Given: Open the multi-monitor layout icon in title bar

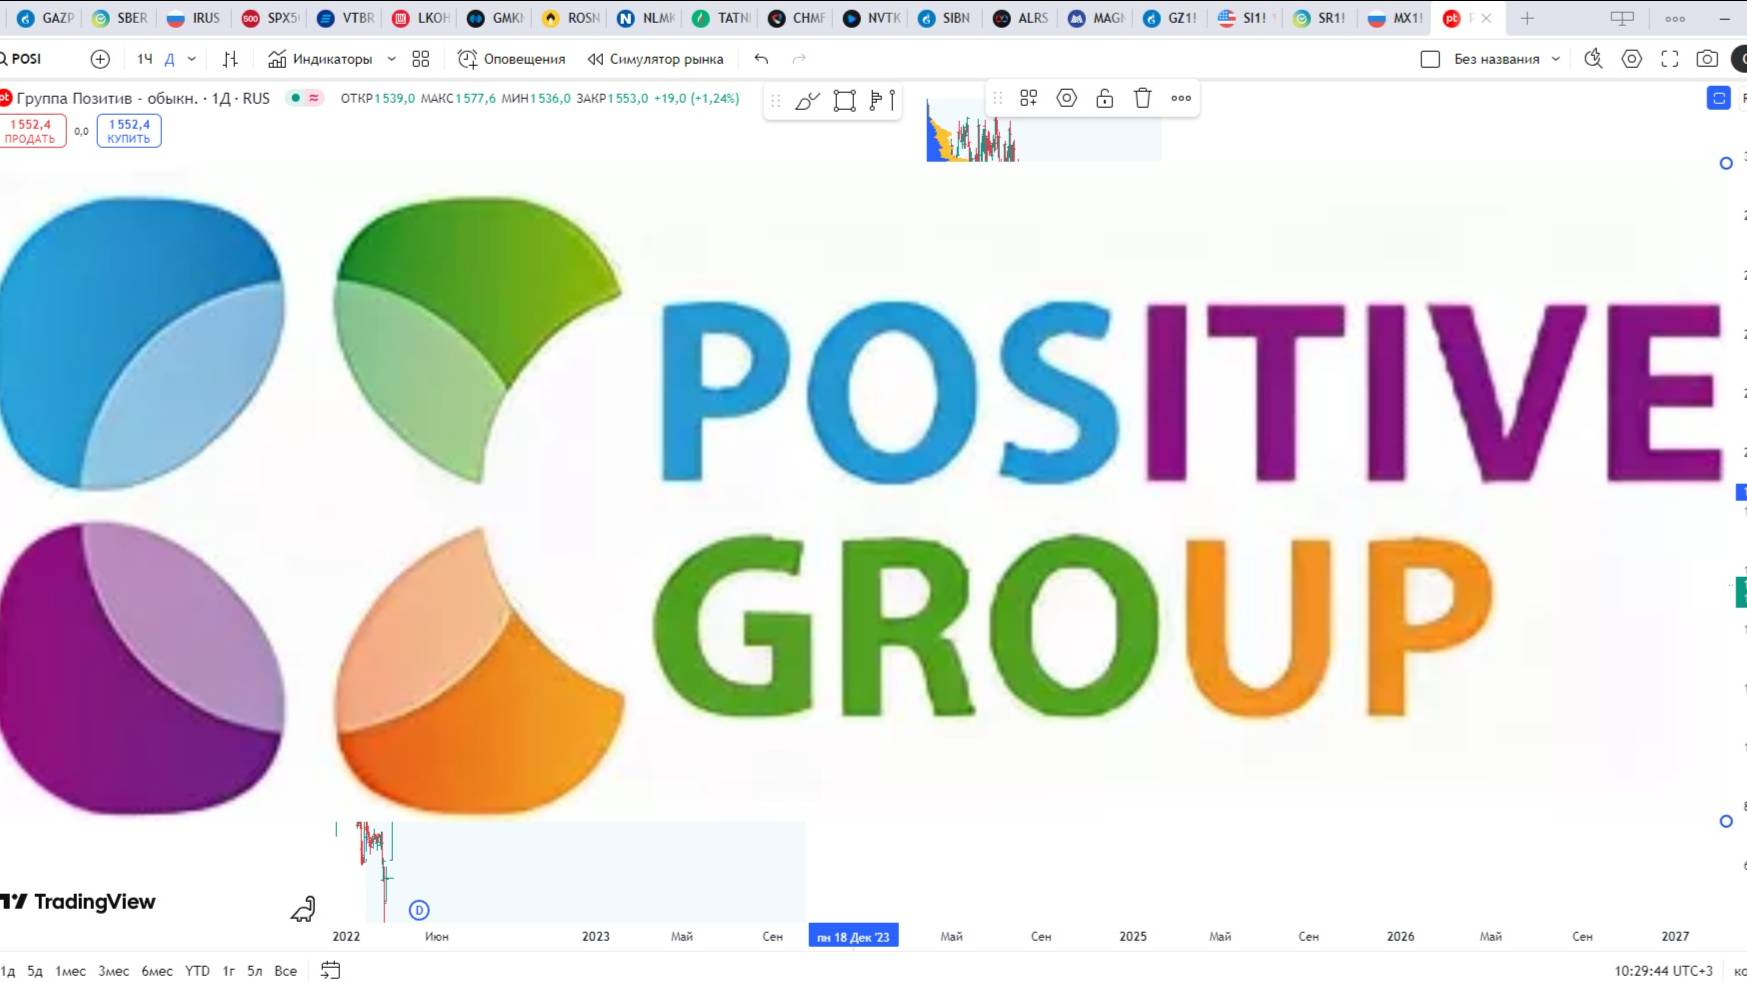Looking at the screenshot, I should (1622, 18).
